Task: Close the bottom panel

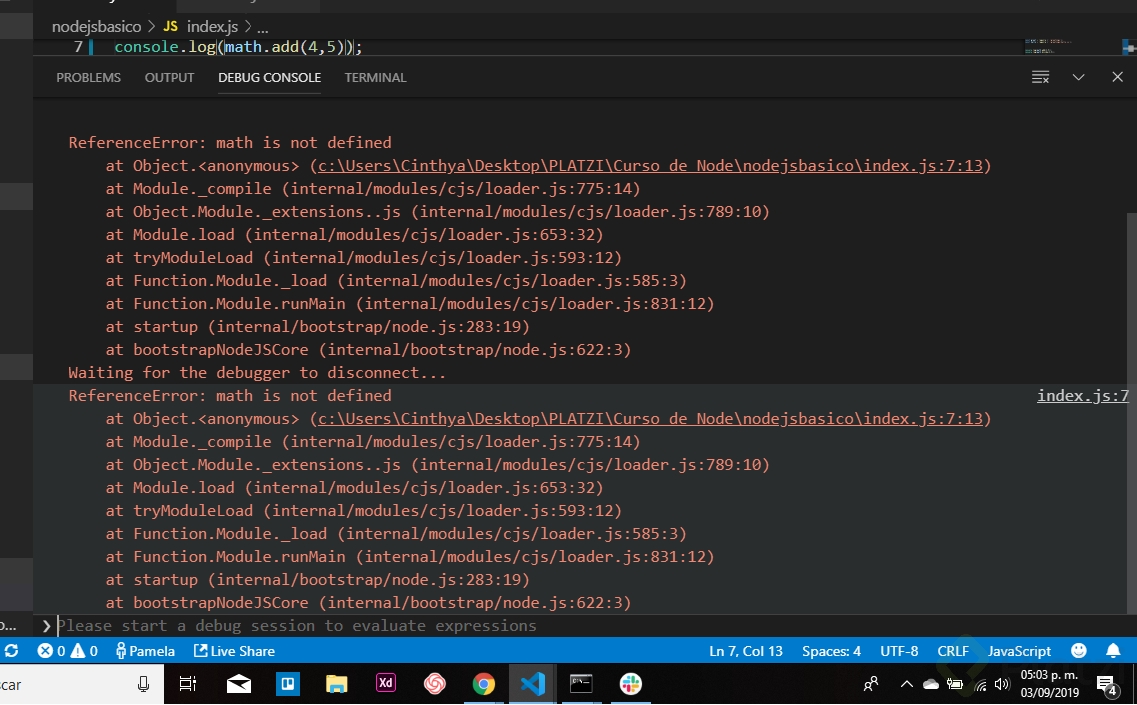Action: pos(1117,77)
